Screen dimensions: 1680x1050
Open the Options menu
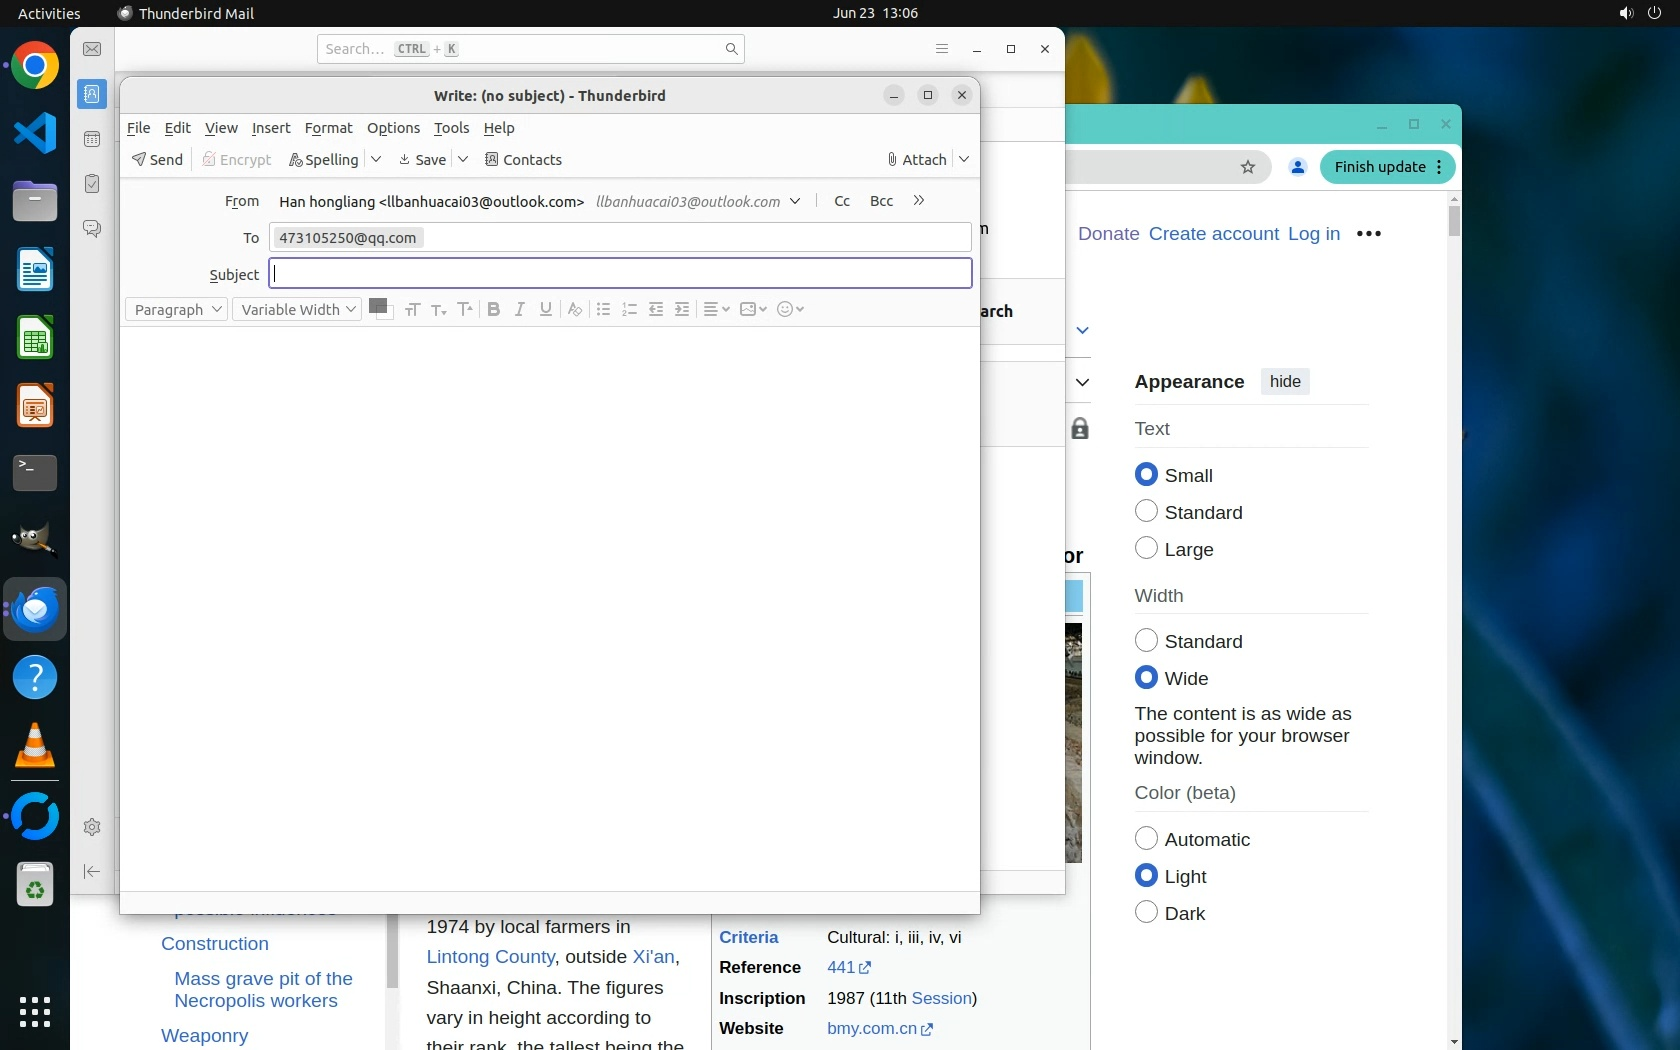(393, 128)
